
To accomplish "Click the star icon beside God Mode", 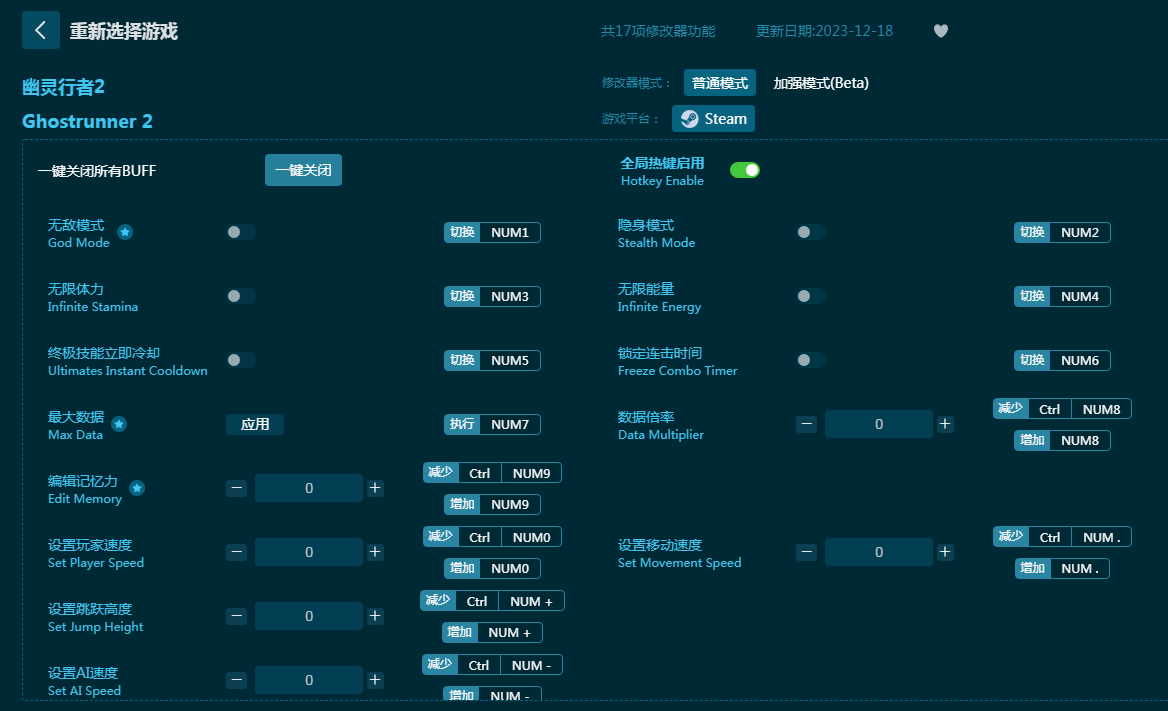I will (x=125, y=233).
